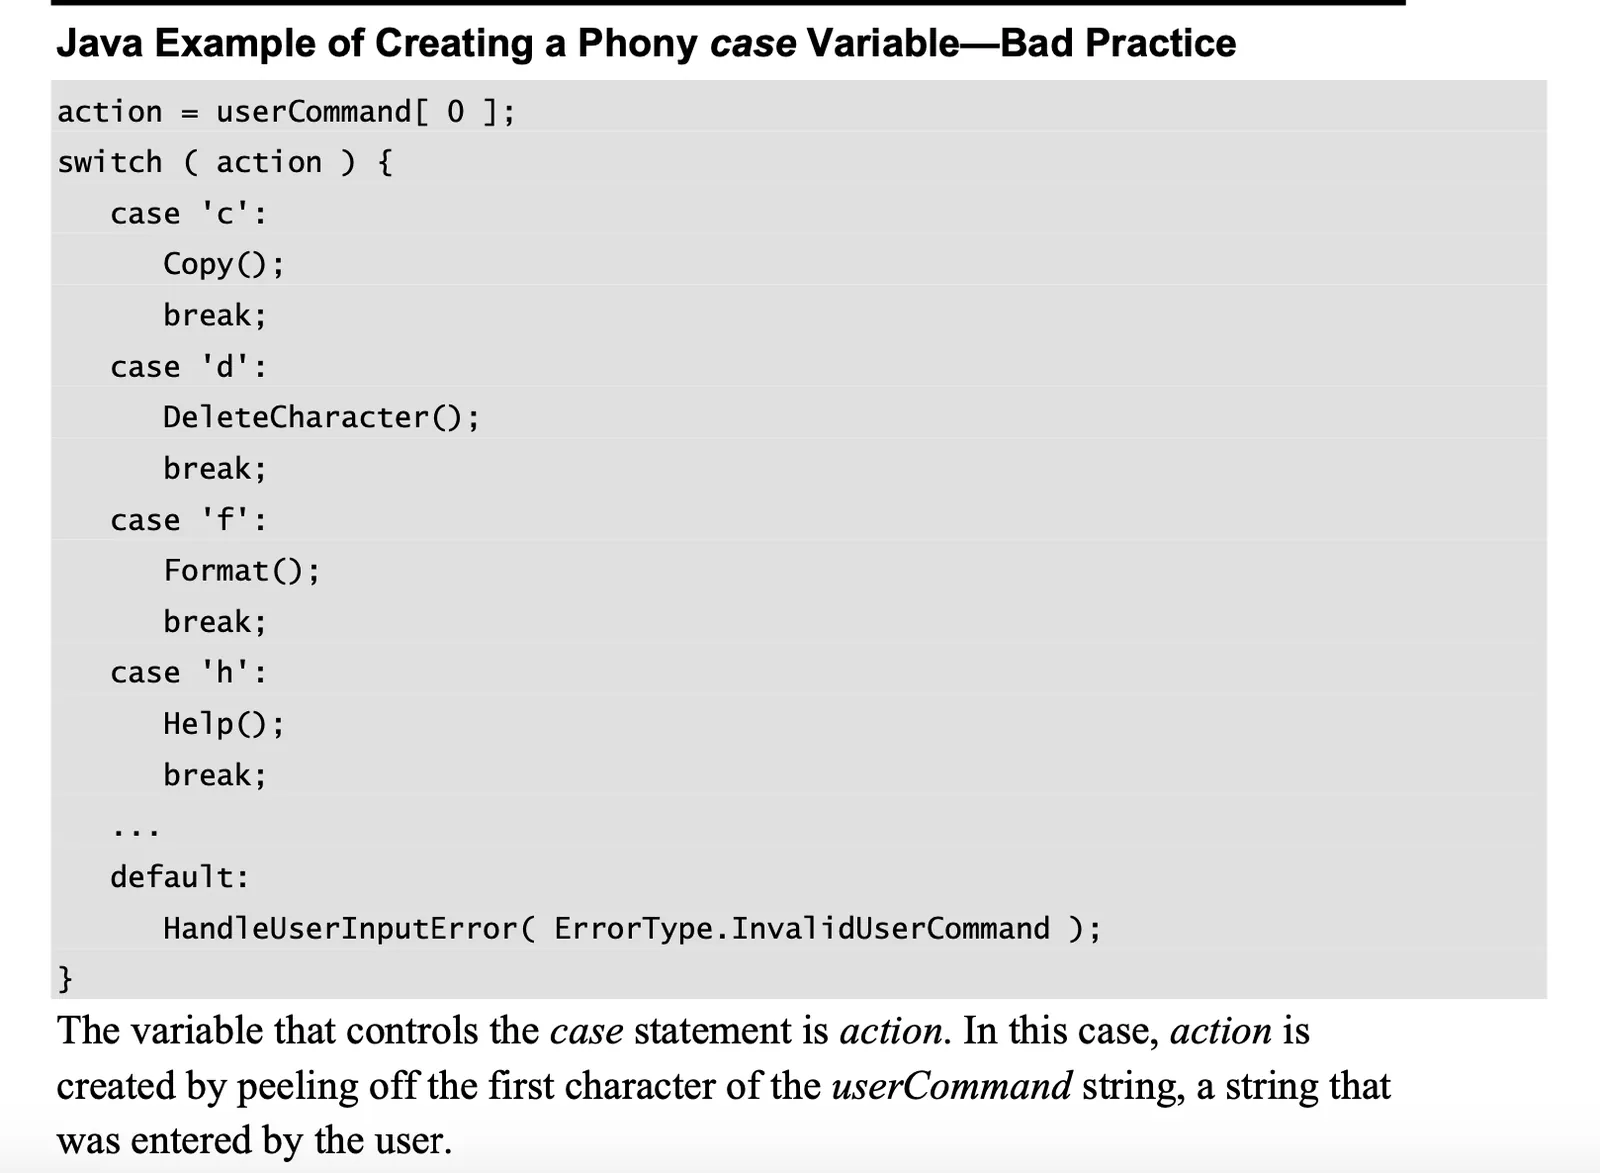This screenshot has width=1600, height=1173.
Task: Click the heading "Java Example of Creating a Phony case Variable"
Action: click(x=646, y=43)
